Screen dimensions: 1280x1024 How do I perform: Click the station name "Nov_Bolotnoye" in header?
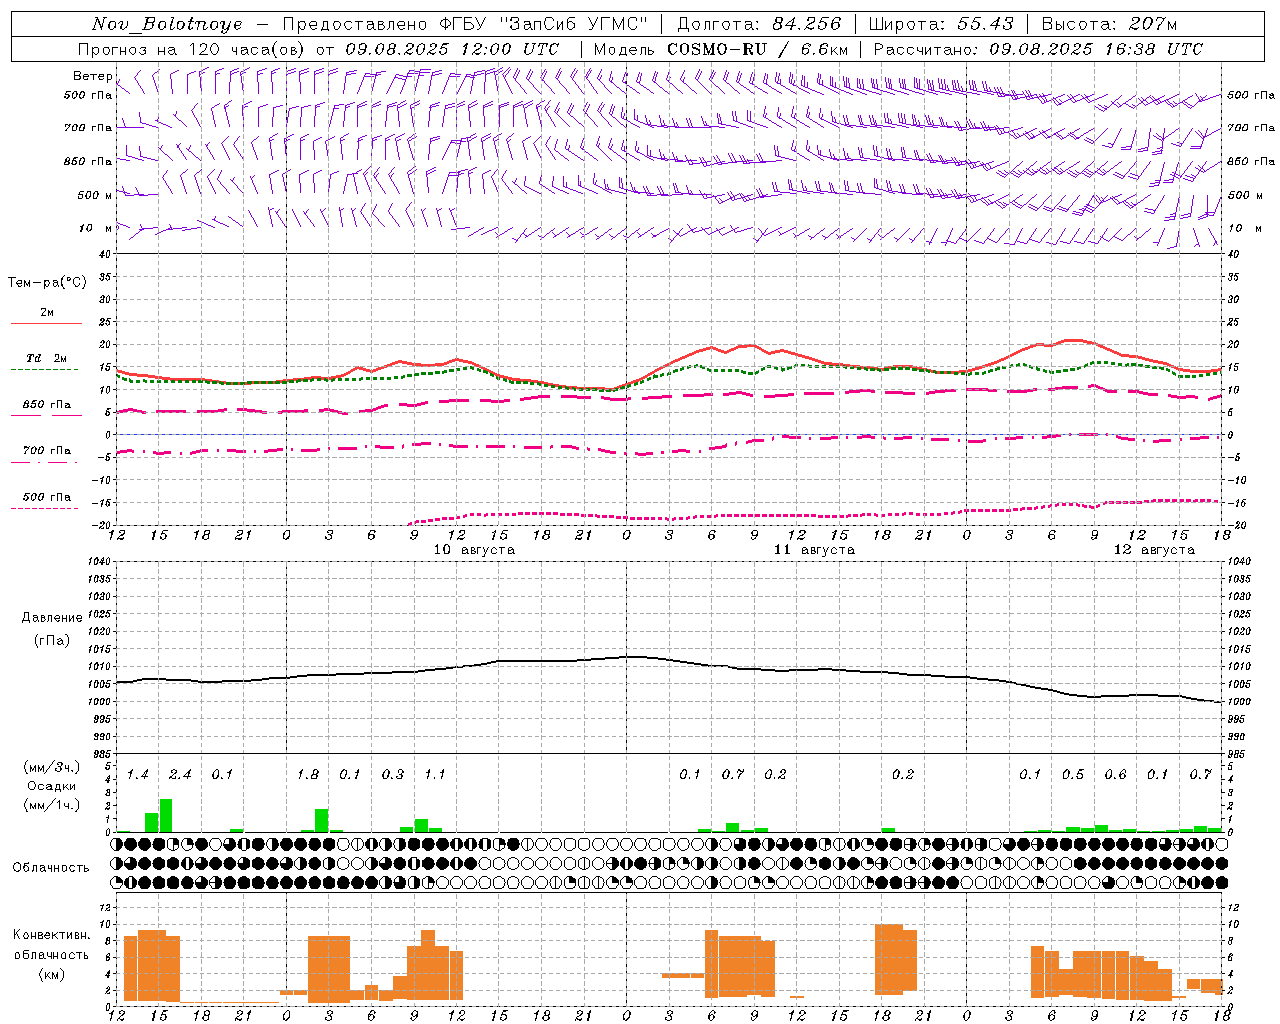[x=167, y=24]
